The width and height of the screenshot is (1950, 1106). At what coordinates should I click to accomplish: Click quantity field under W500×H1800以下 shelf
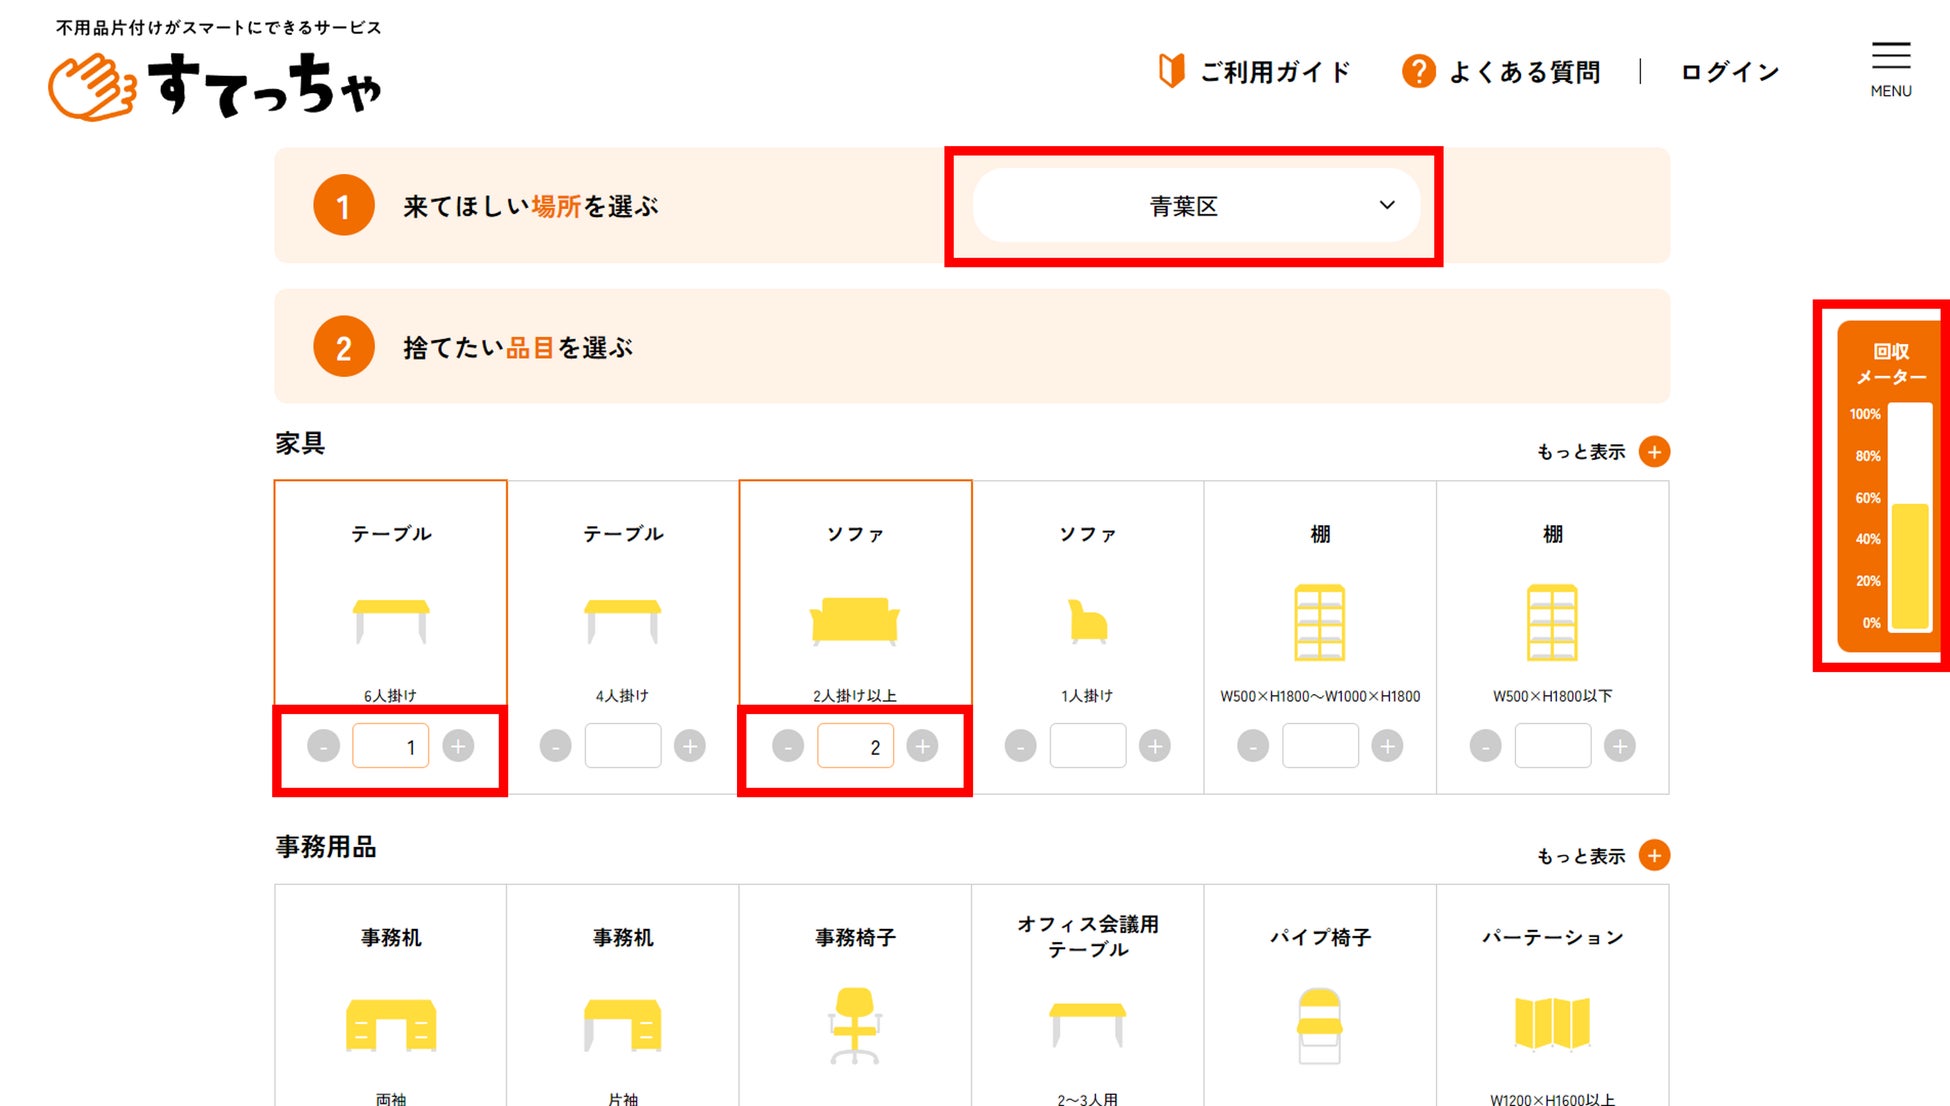[1552, 746]
